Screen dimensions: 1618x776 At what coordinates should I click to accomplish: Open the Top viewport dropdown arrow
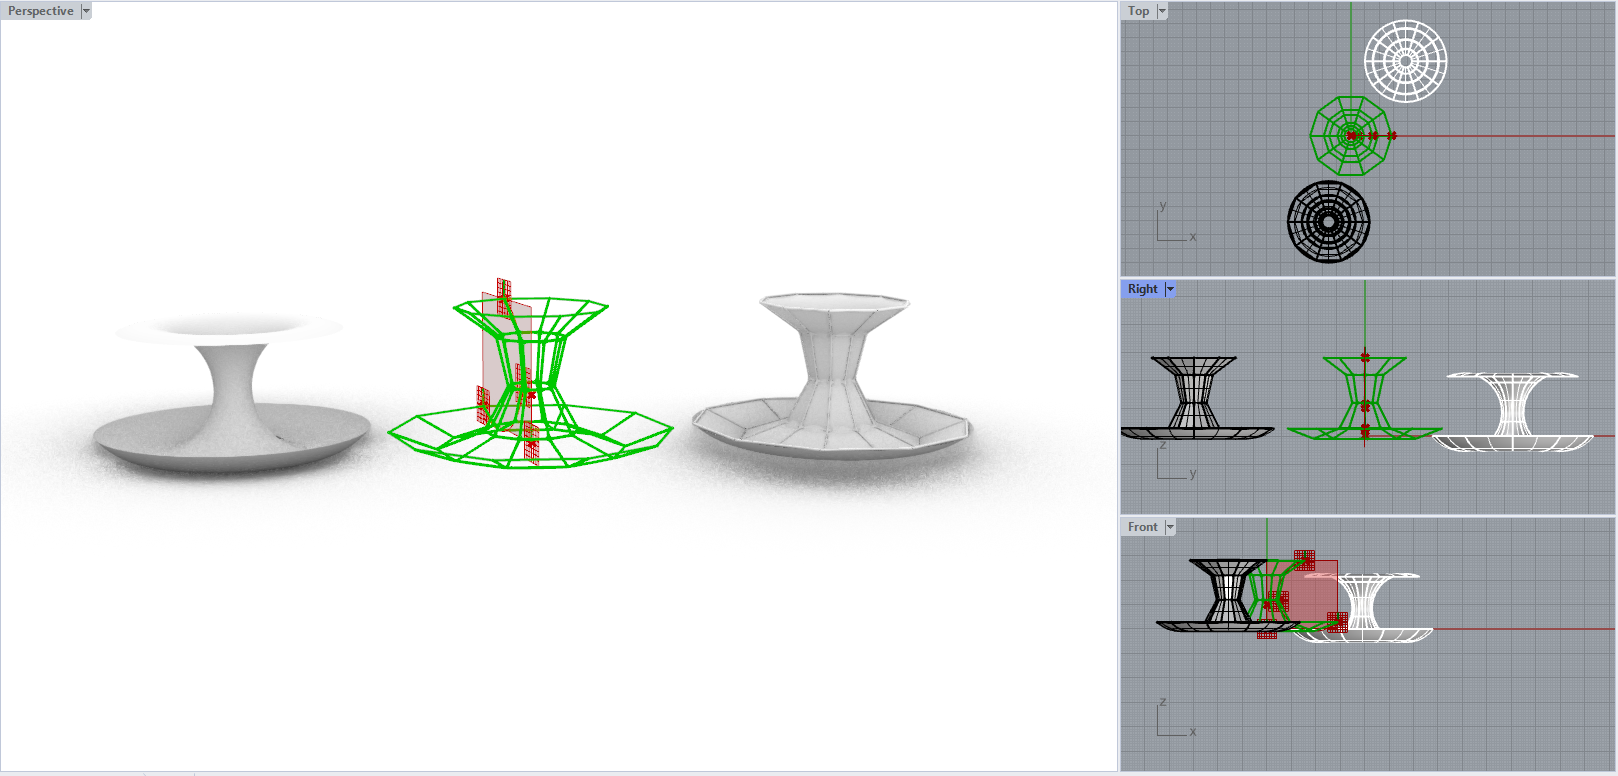(1162, 11)
